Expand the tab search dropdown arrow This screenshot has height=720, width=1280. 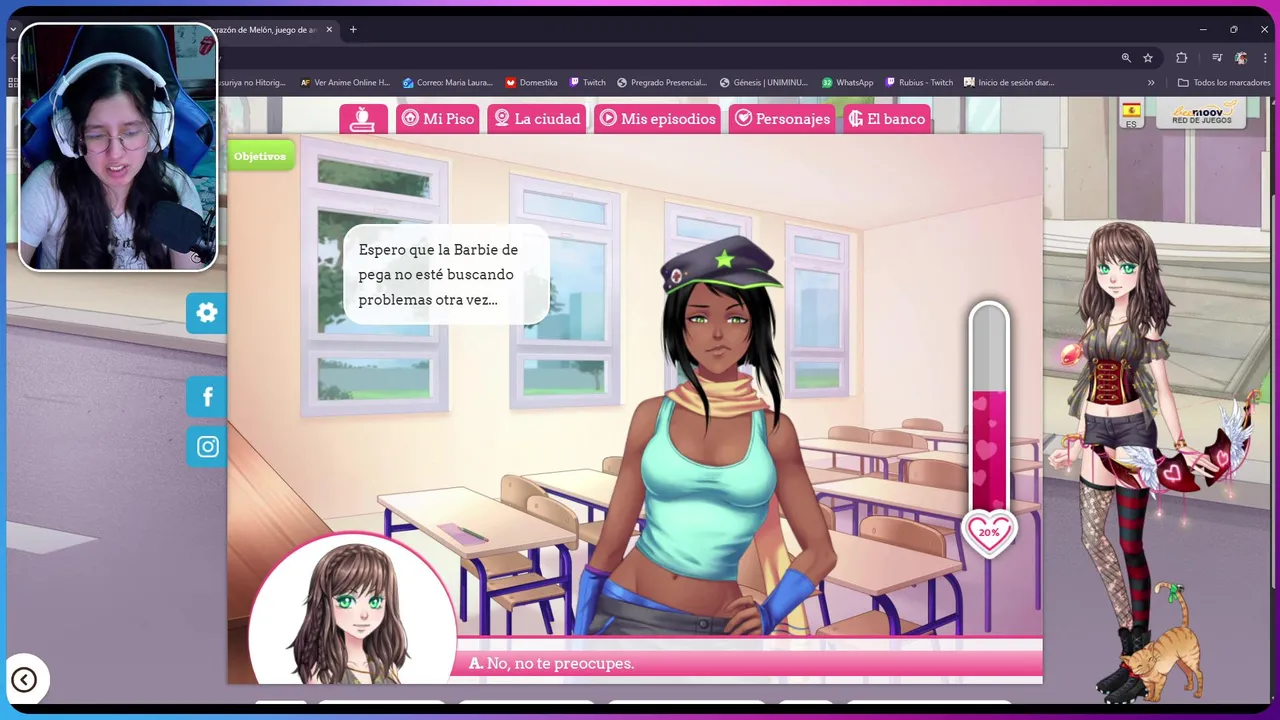tap(13, 30)
